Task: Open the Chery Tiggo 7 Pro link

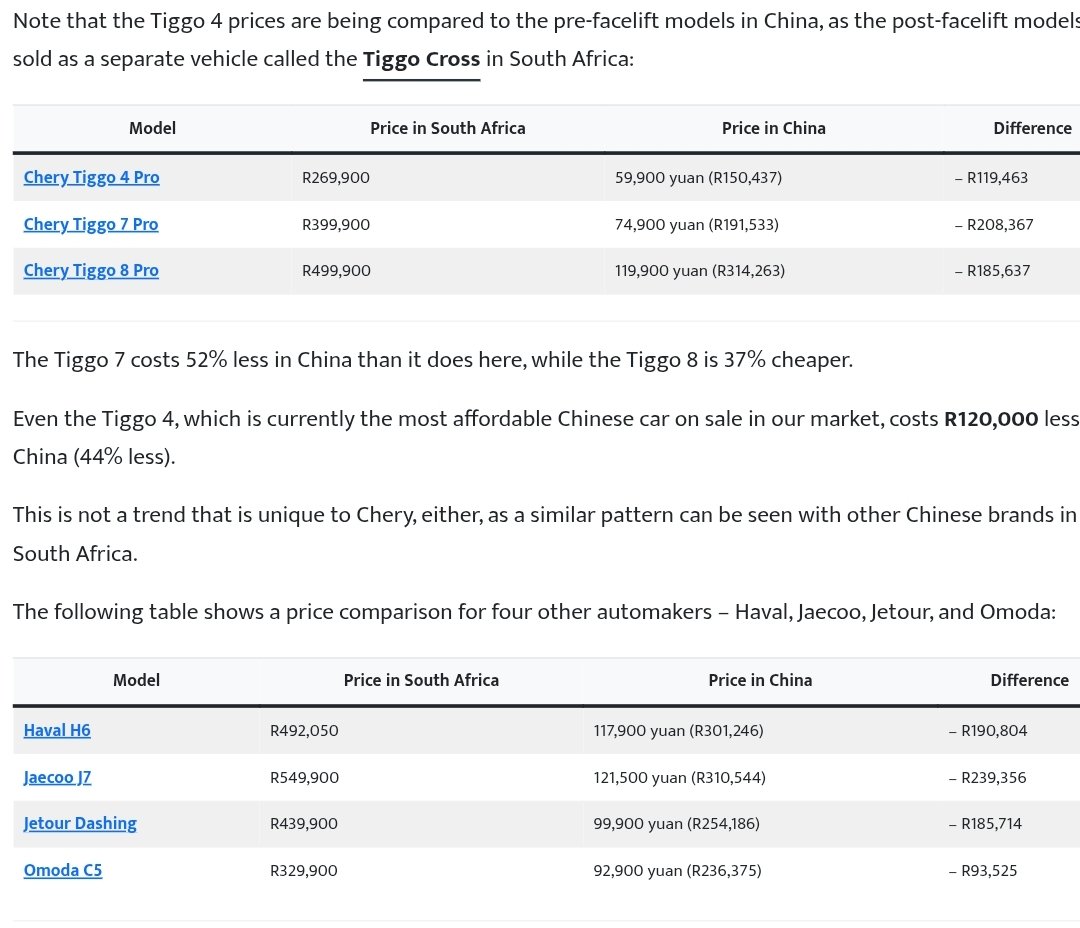Action: click(x=91, y=225)
